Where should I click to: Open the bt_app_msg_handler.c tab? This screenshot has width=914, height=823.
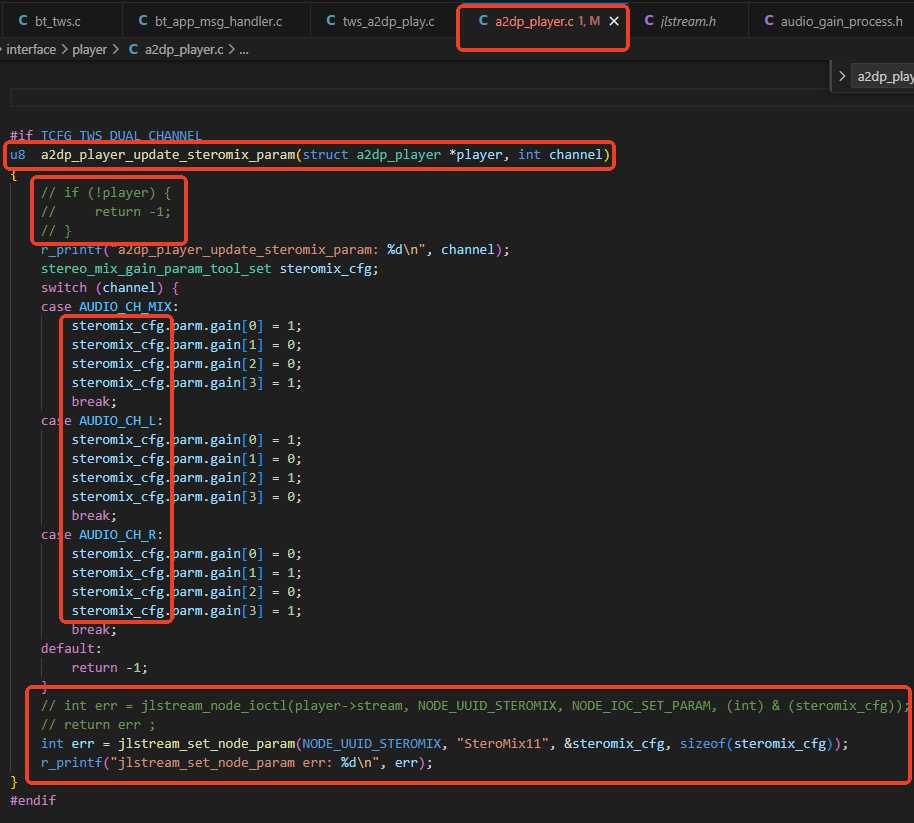pyautogui.click(x=217, y=22)
